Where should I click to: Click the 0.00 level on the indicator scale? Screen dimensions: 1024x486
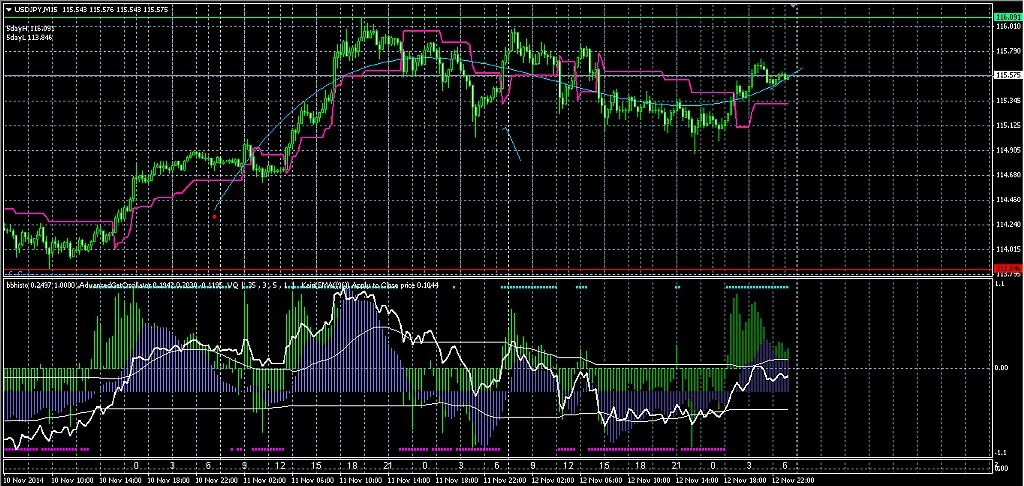(1003, 368)
